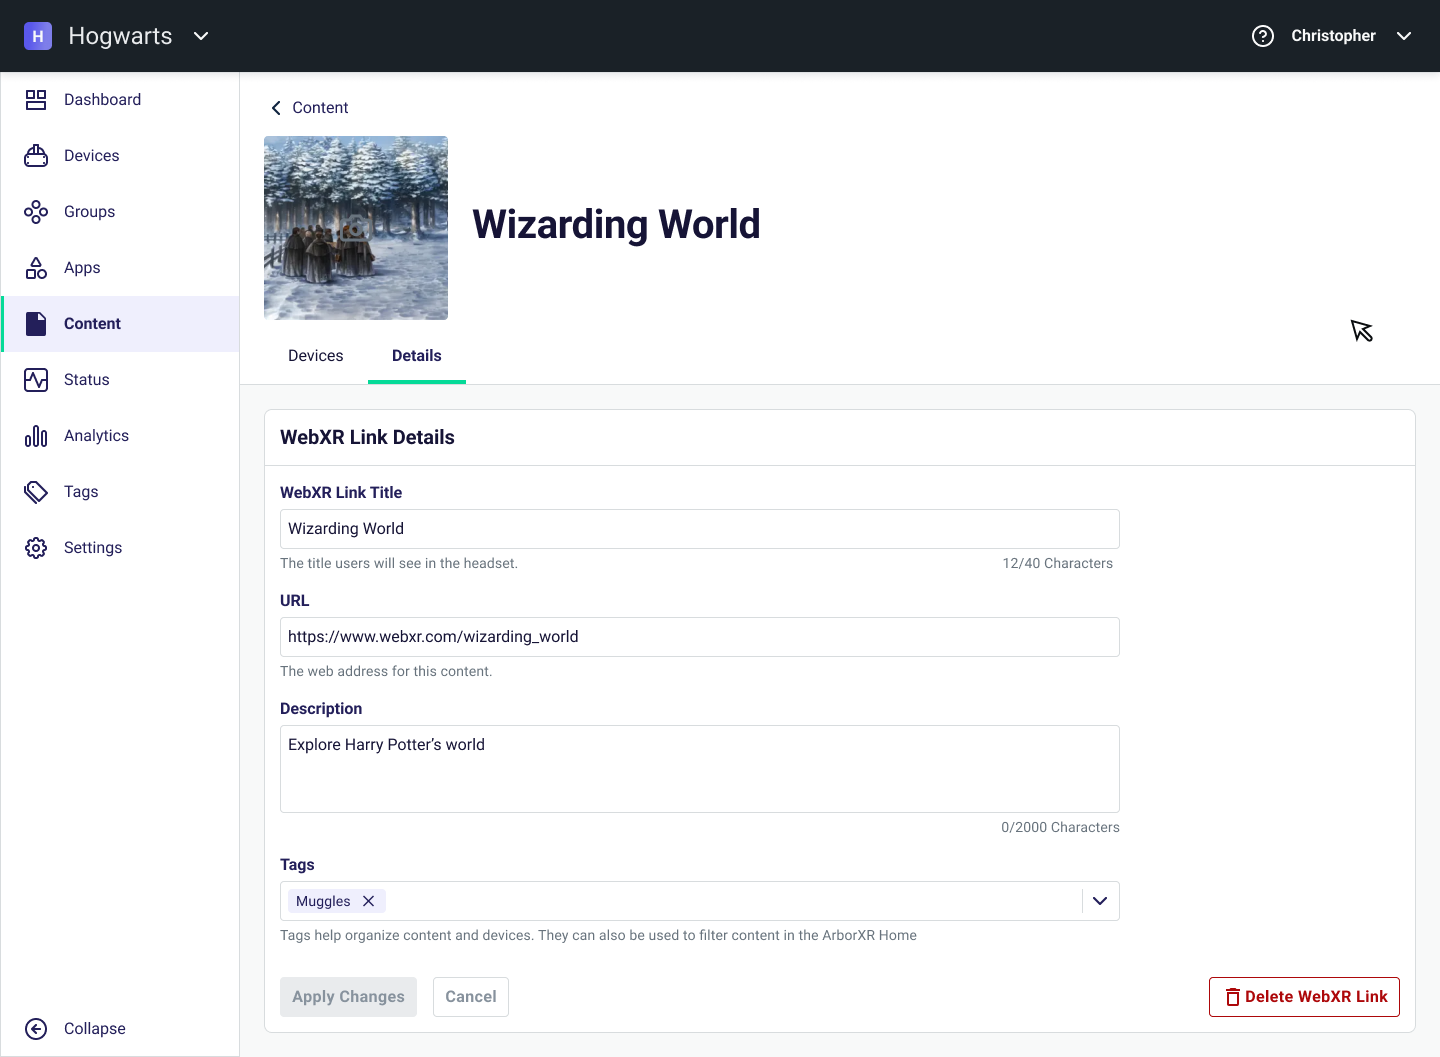1440x1057 pixels.
Task: Open the Christopher user menu chevron
Action: 1404,36
